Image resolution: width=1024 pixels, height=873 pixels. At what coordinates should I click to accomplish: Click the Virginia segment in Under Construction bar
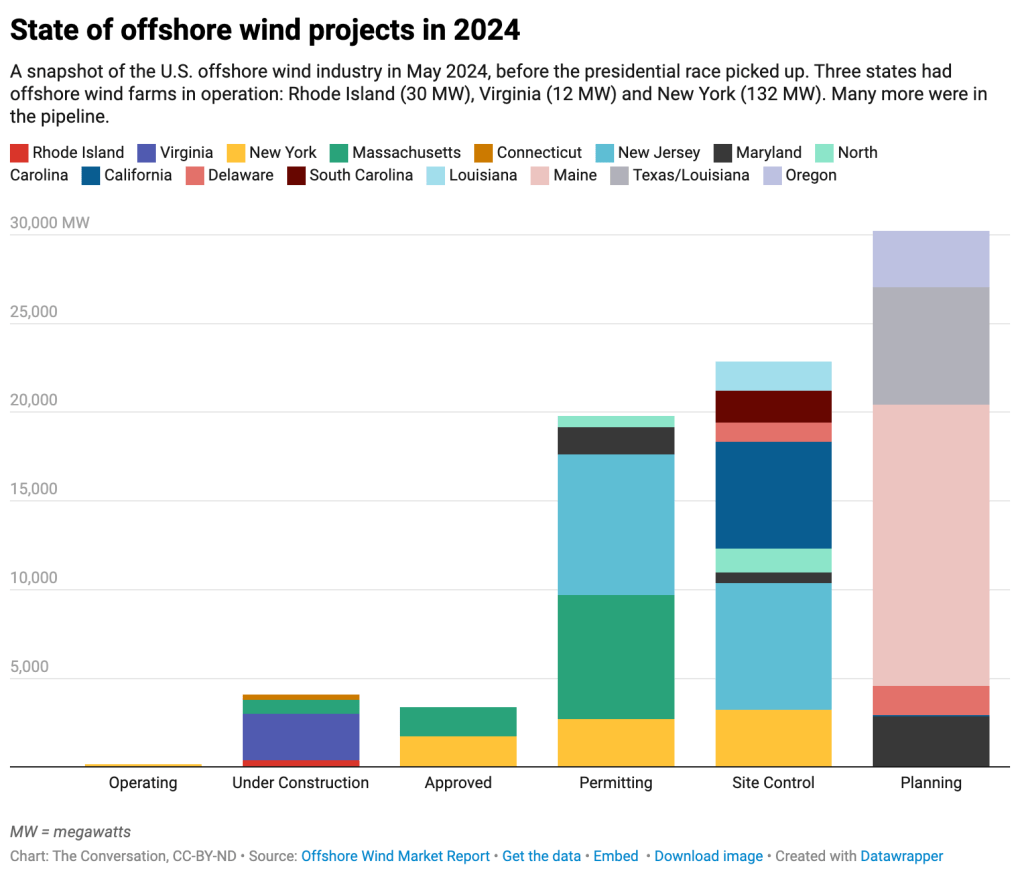pos(301,736)
